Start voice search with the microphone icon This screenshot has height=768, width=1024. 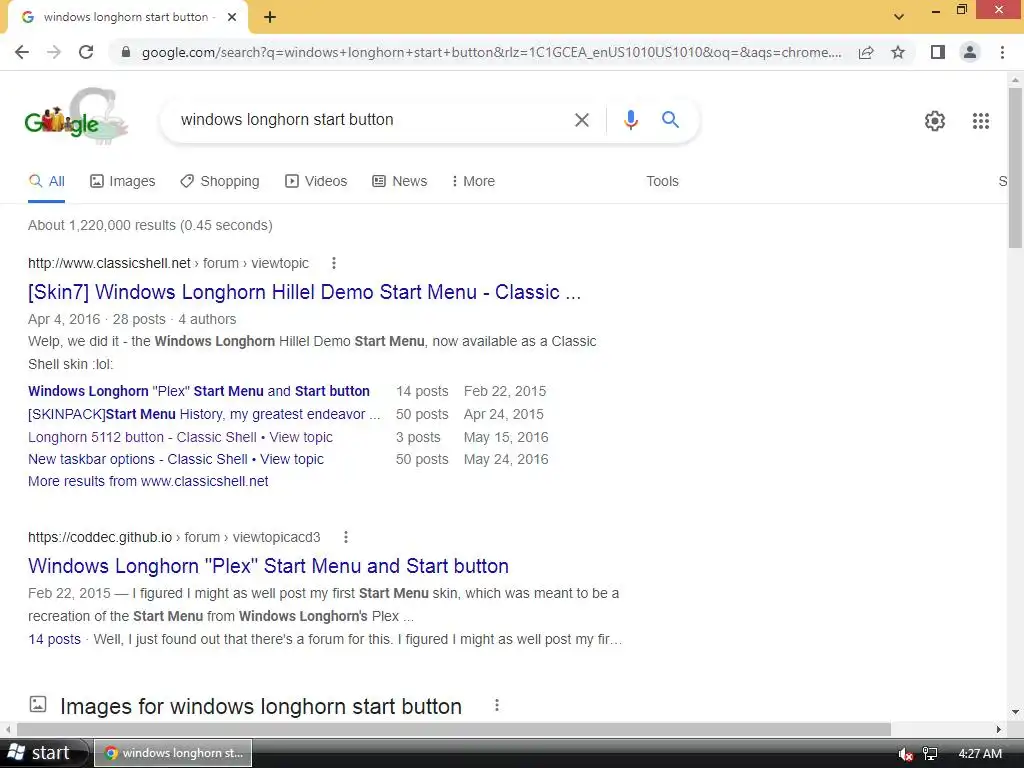630,120
